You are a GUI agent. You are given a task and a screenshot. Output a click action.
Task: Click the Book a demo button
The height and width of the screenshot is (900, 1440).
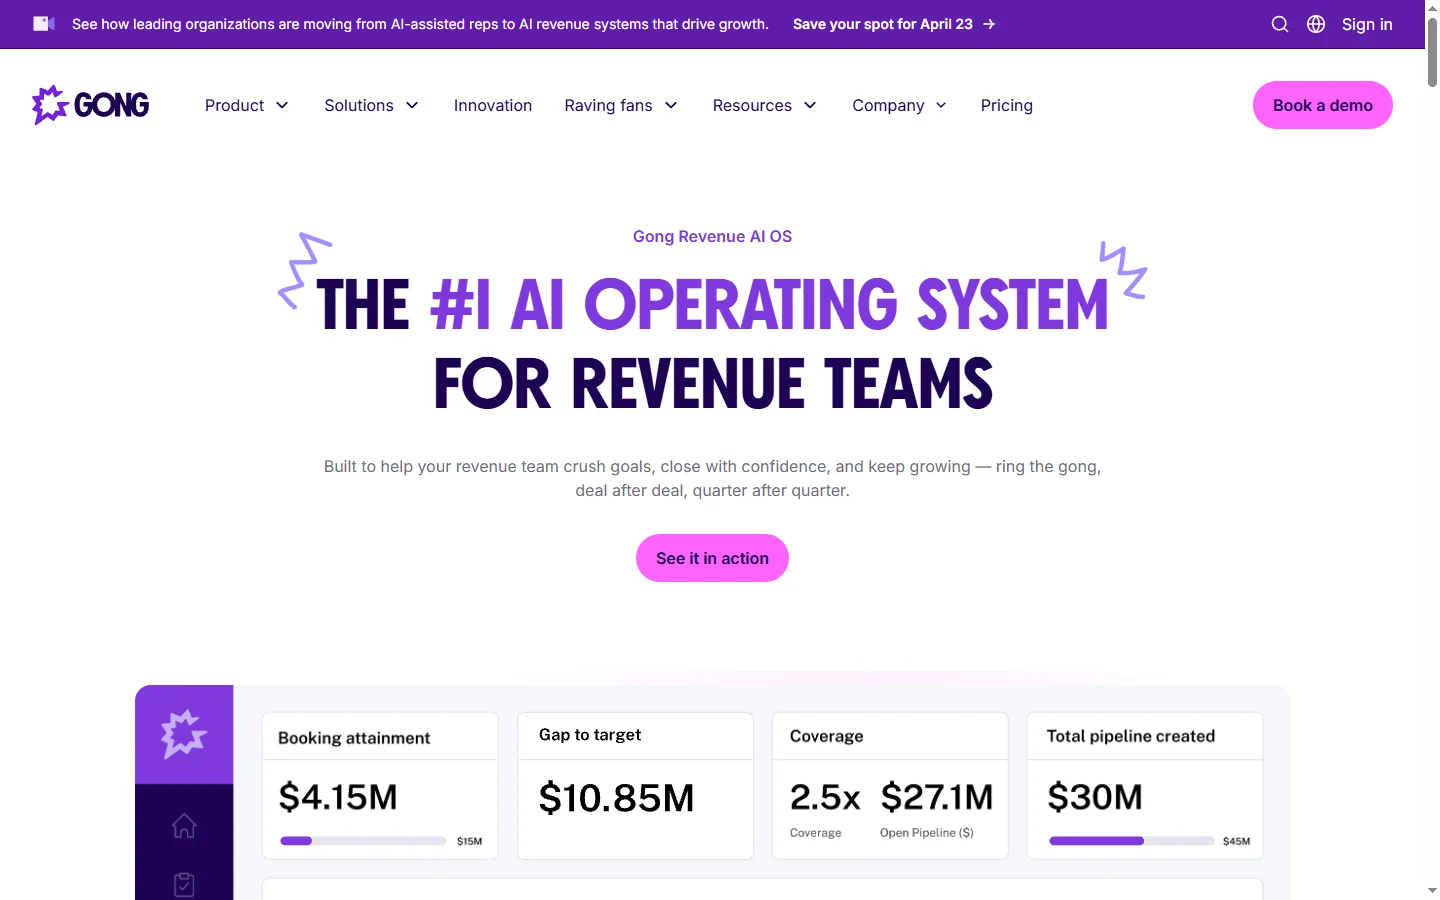1323,105
